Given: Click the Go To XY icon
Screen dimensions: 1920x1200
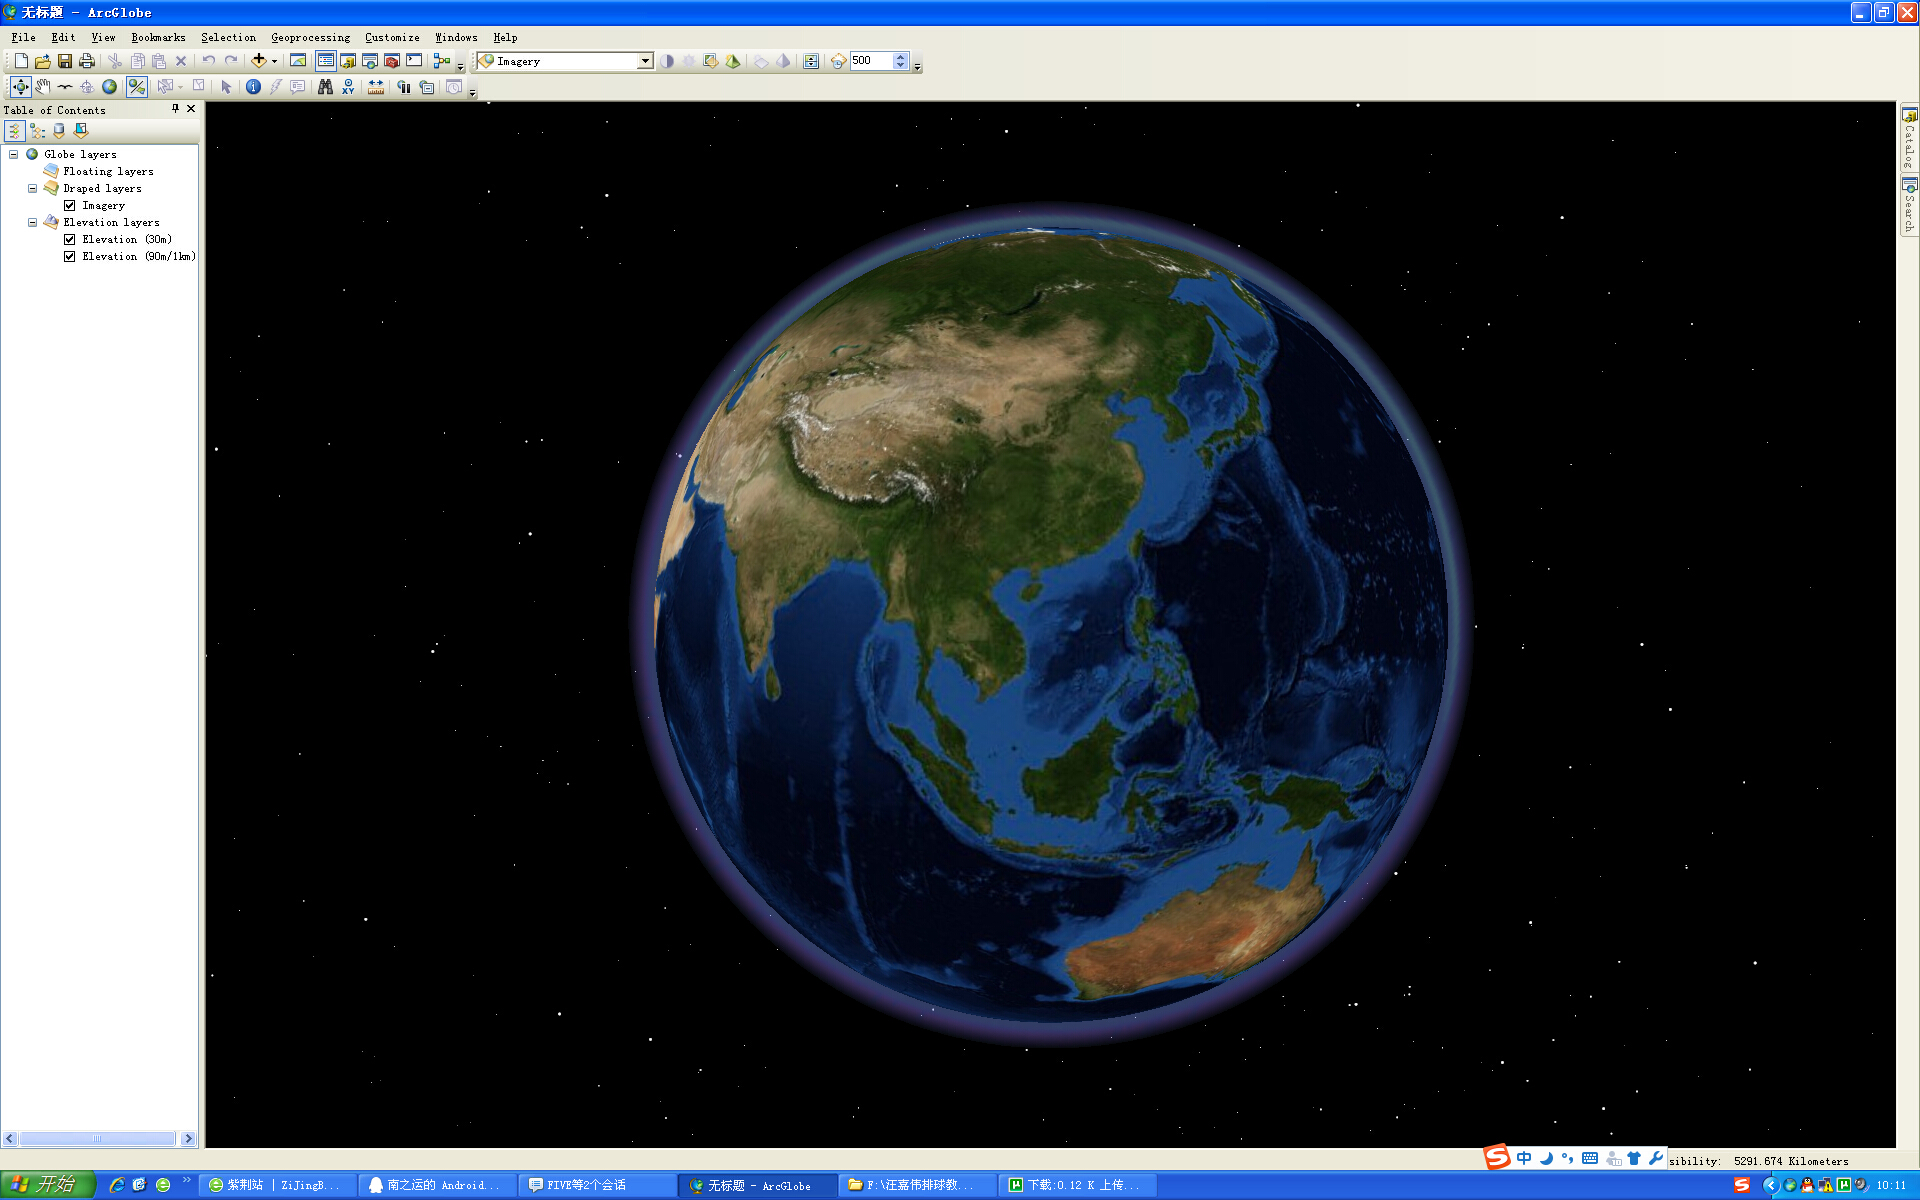Looking at the screenshot, I should [348, 87].
